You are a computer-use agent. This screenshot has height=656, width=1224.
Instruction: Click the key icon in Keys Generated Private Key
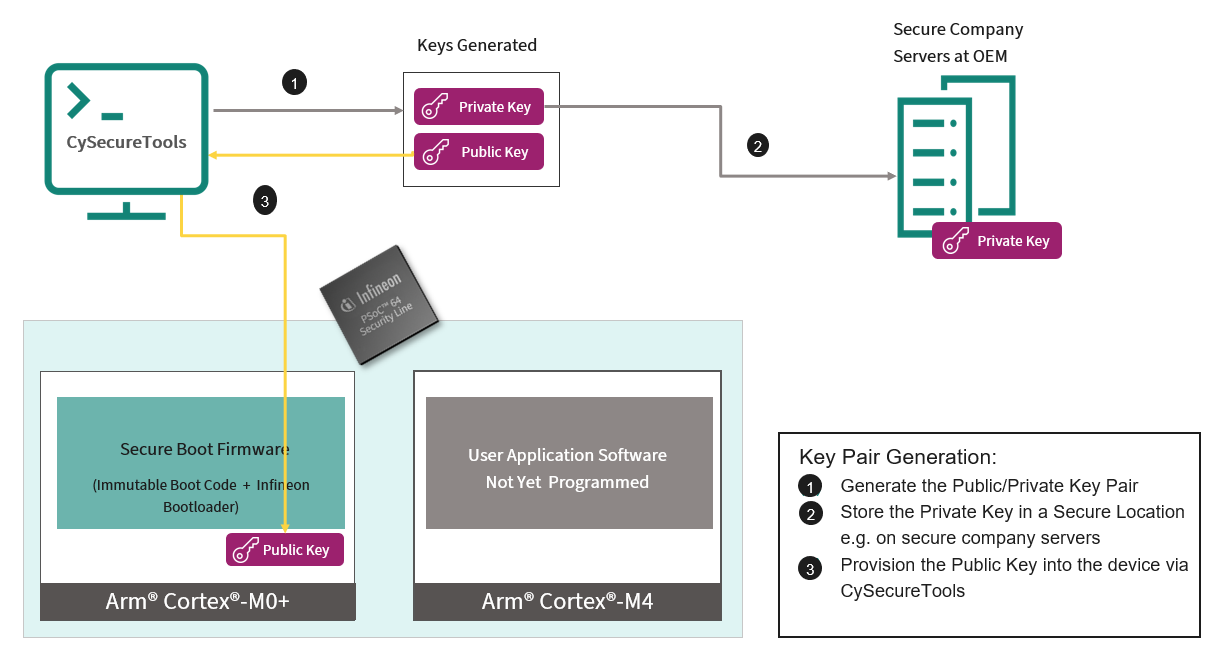435,107
